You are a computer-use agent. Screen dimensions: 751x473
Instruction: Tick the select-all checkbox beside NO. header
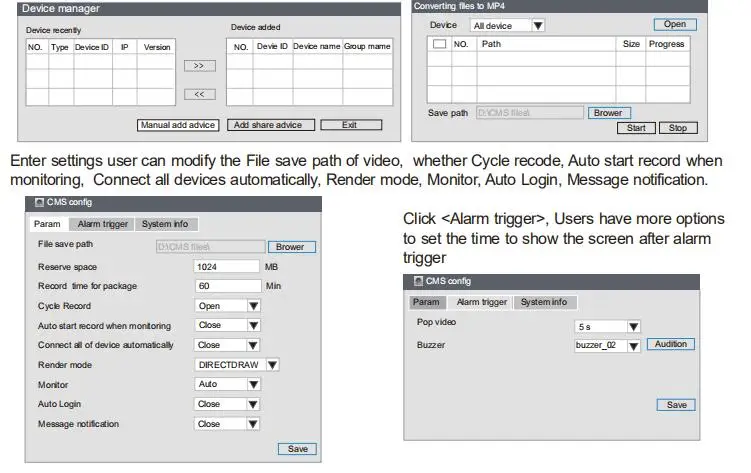pos(439,44)
